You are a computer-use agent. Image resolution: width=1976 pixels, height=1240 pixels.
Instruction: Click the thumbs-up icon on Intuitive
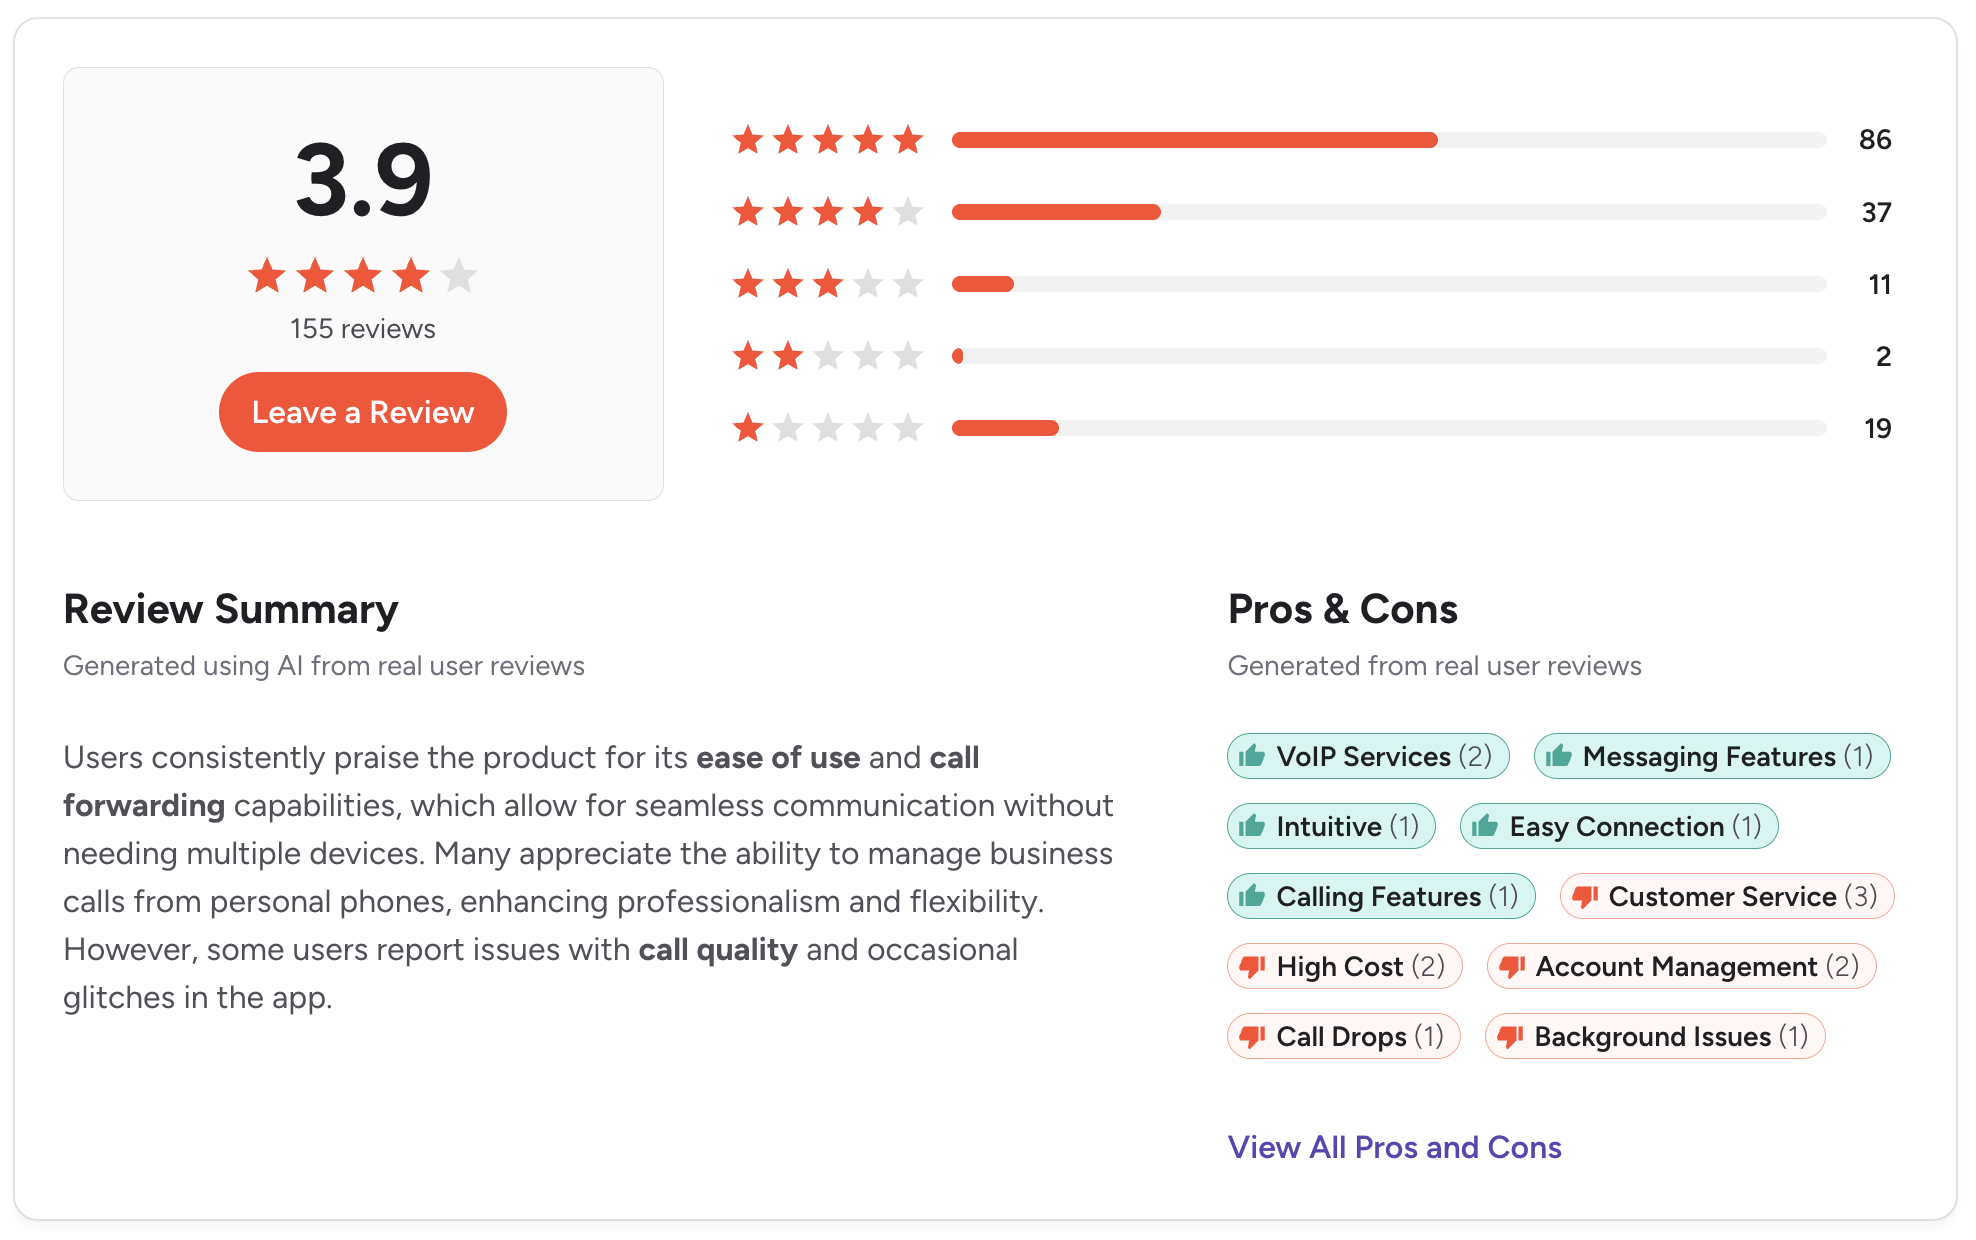(x=1253, y=827)
